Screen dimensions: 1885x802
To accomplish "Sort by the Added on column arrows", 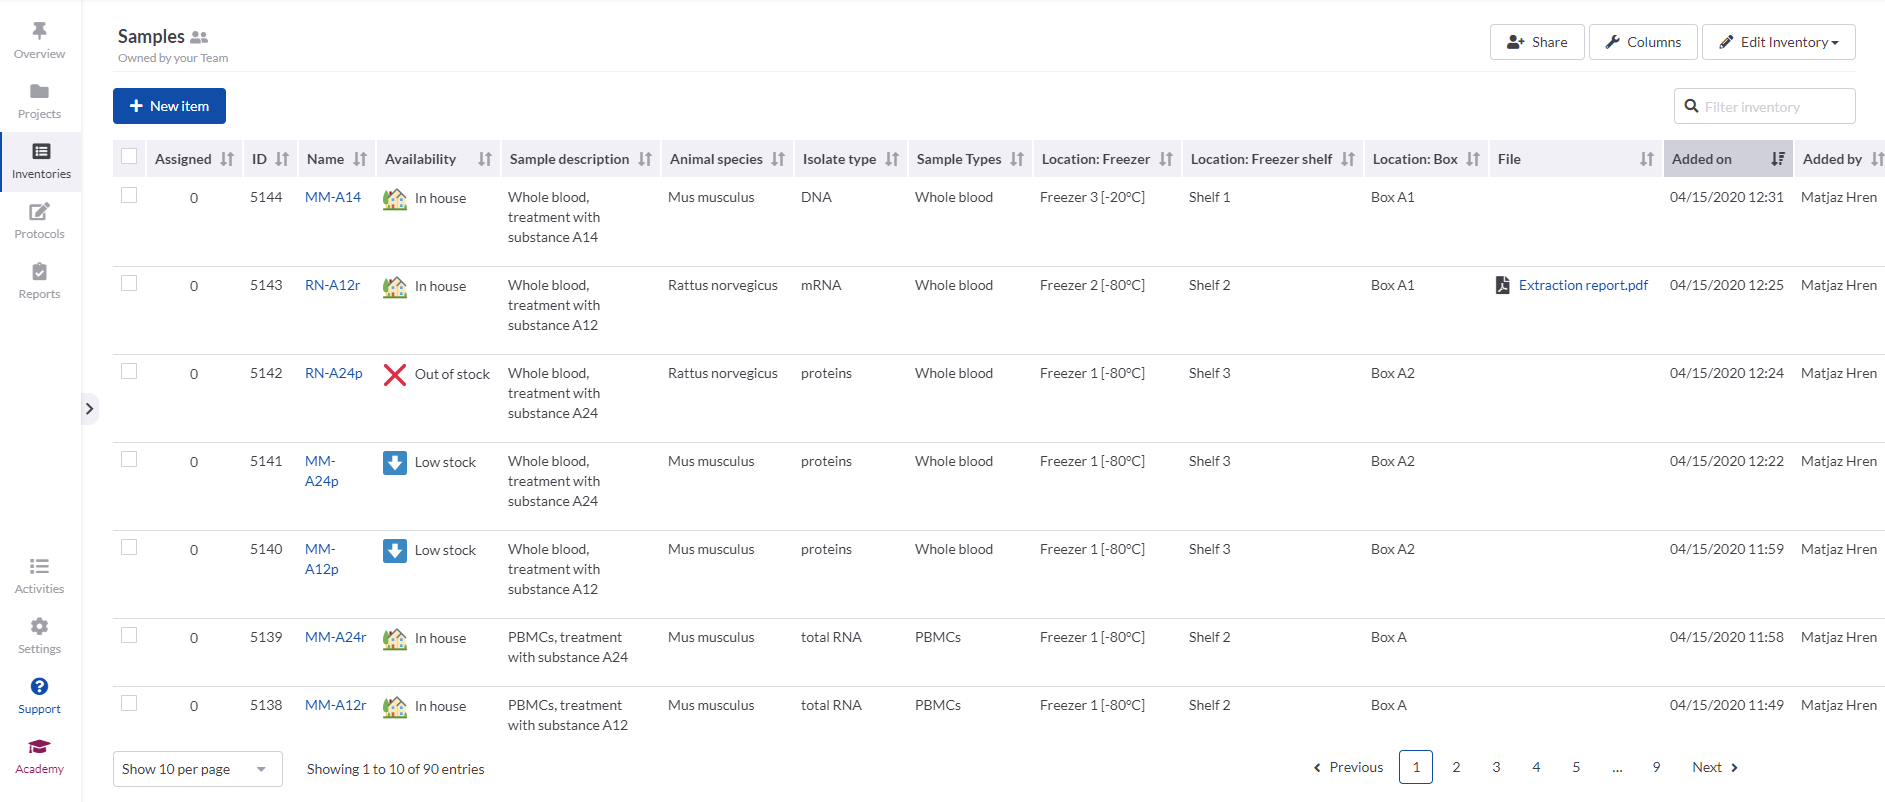I will [1778, 159].
